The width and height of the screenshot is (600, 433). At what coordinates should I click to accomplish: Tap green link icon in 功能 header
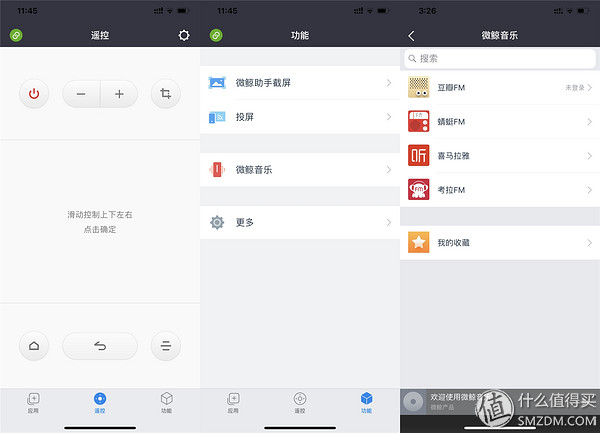point(216,36)
